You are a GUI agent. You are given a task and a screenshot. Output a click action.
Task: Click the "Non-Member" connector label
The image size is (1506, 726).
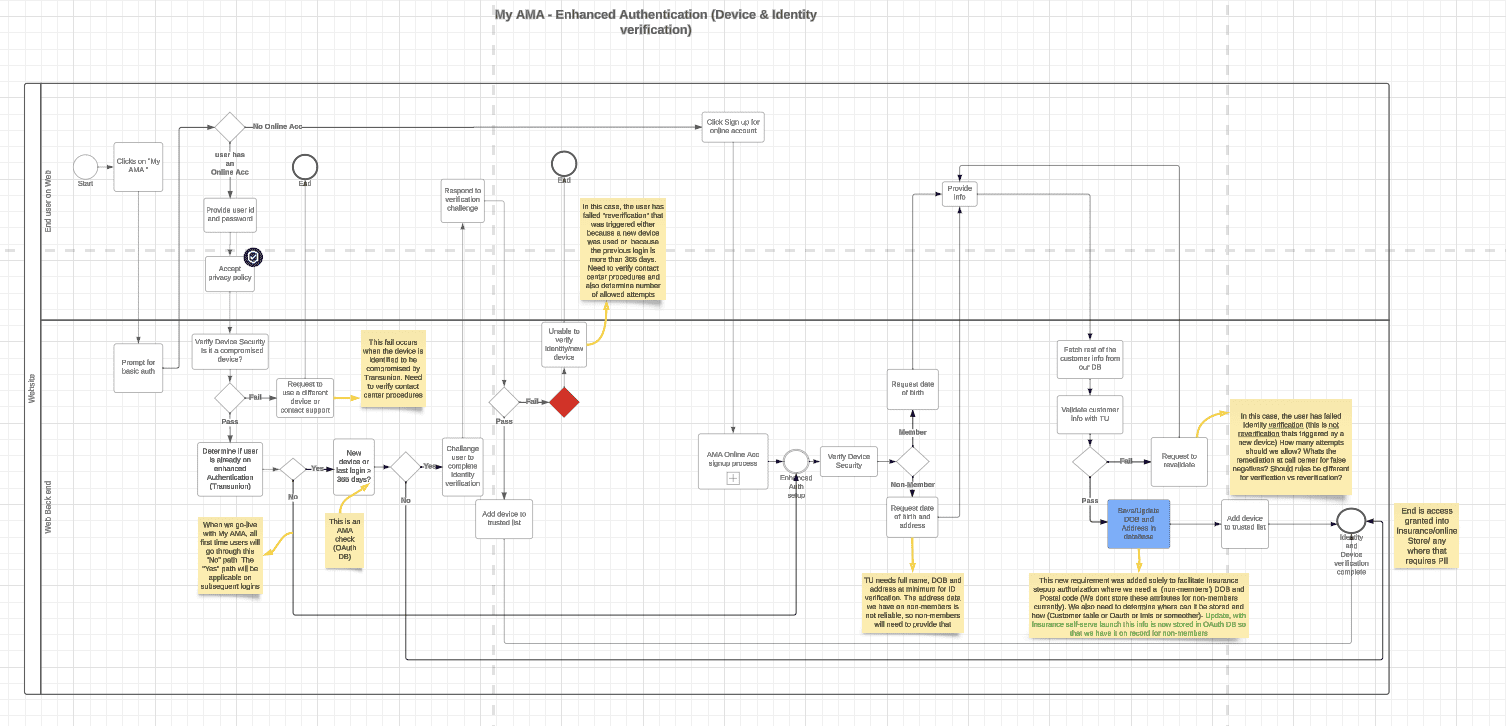(912, 484)
